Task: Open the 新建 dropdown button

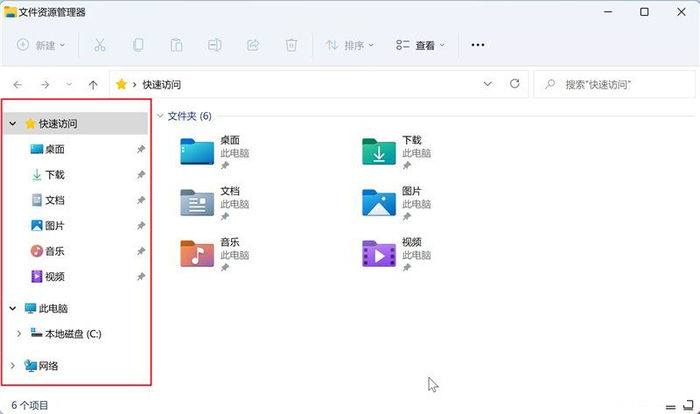Action: (x=41, y=45)
